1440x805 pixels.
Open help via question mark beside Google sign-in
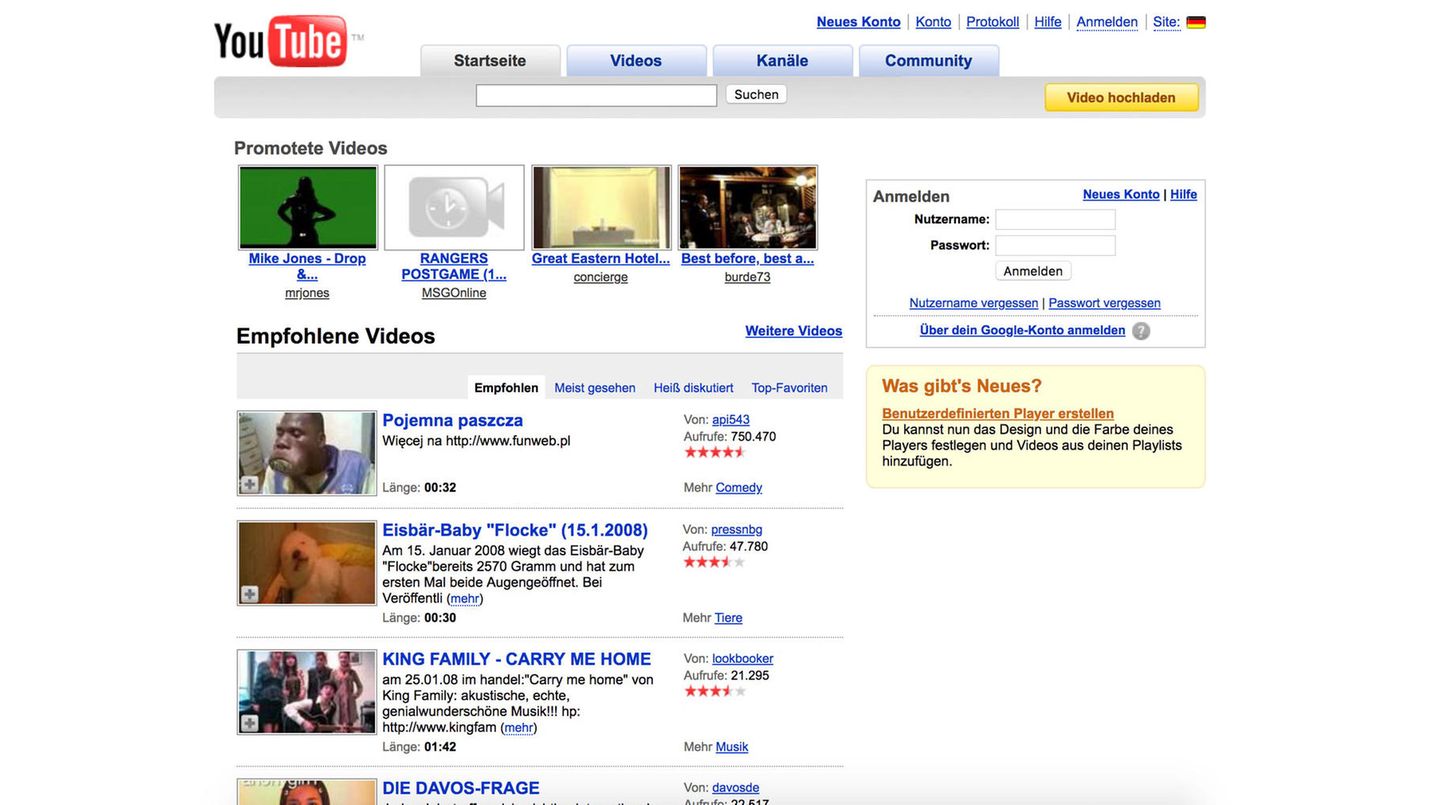pyautogui.click(x=1140, y=329)
